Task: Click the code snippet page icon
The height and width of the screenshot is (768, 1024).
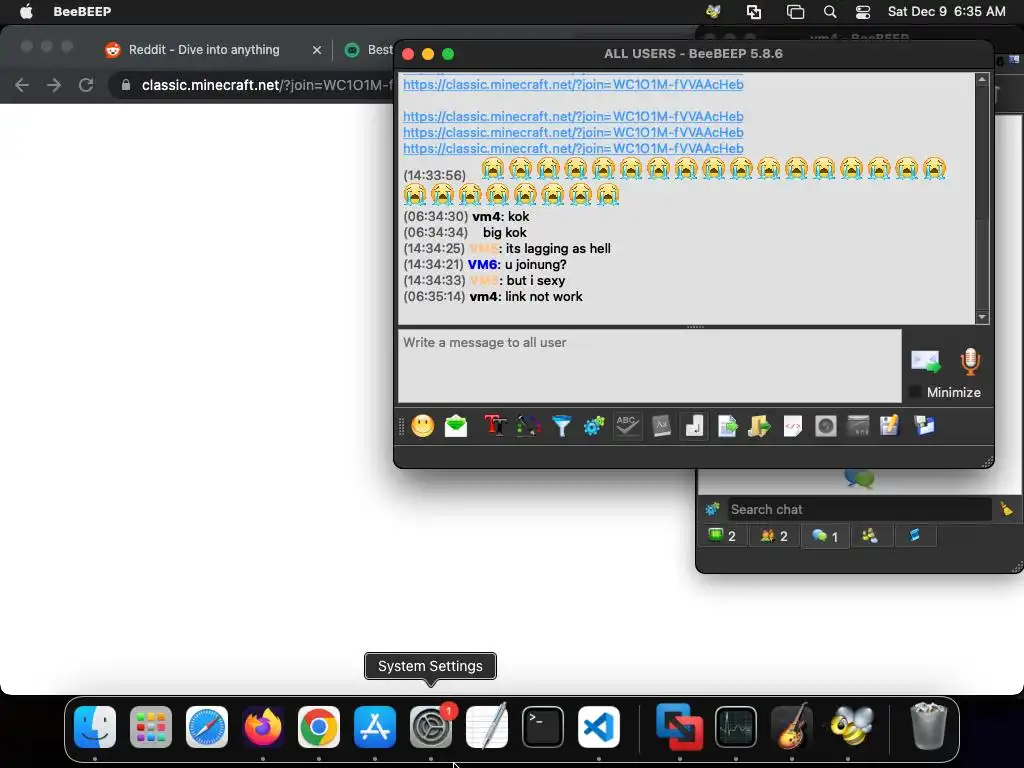Action: (793, 426)
